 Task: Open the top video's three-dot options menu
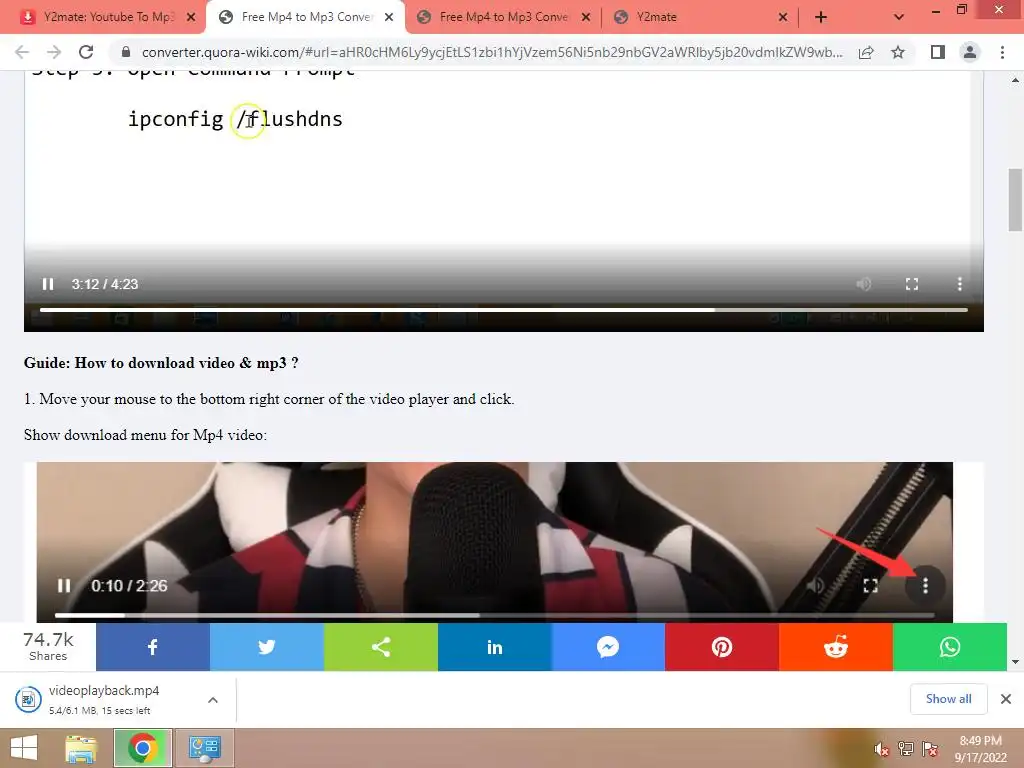(959, 284)
